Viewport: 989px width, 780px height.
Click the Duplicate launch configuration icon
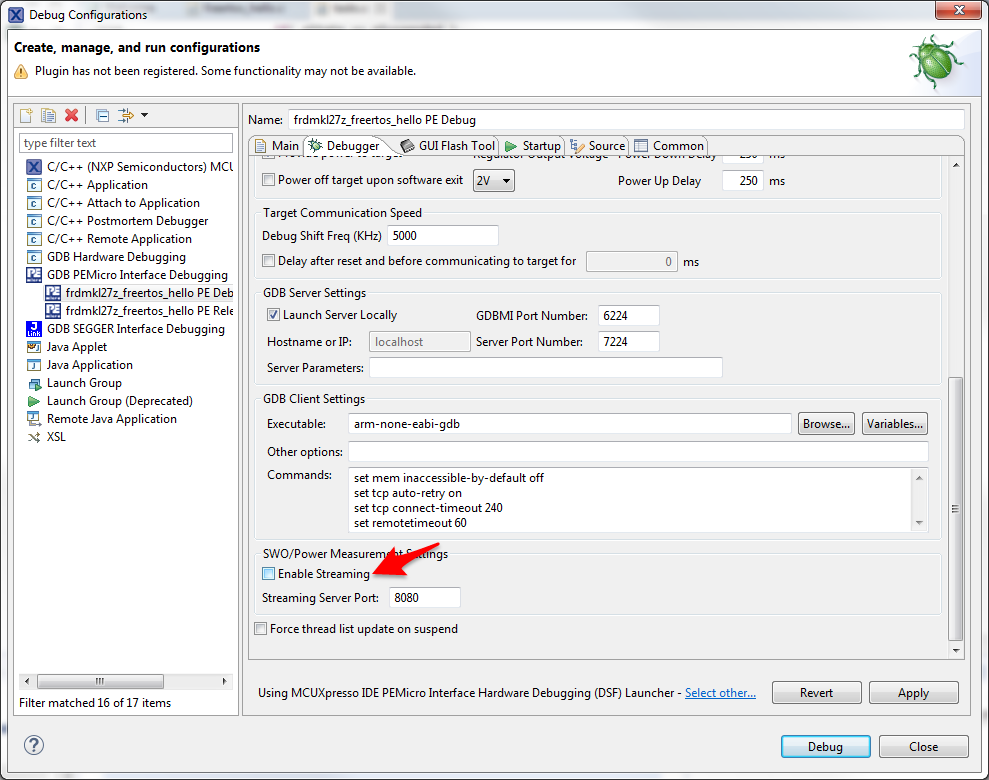49,115
